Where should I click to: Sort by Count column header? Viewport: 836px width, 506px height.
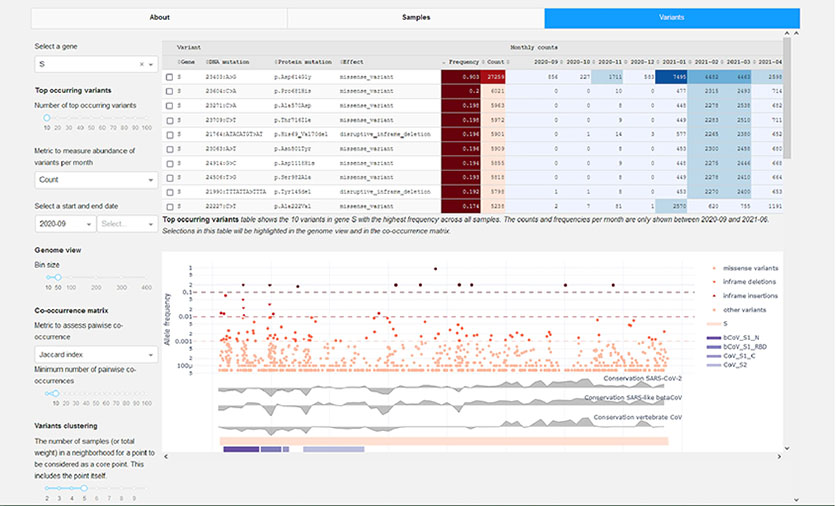tap(496, 62)
